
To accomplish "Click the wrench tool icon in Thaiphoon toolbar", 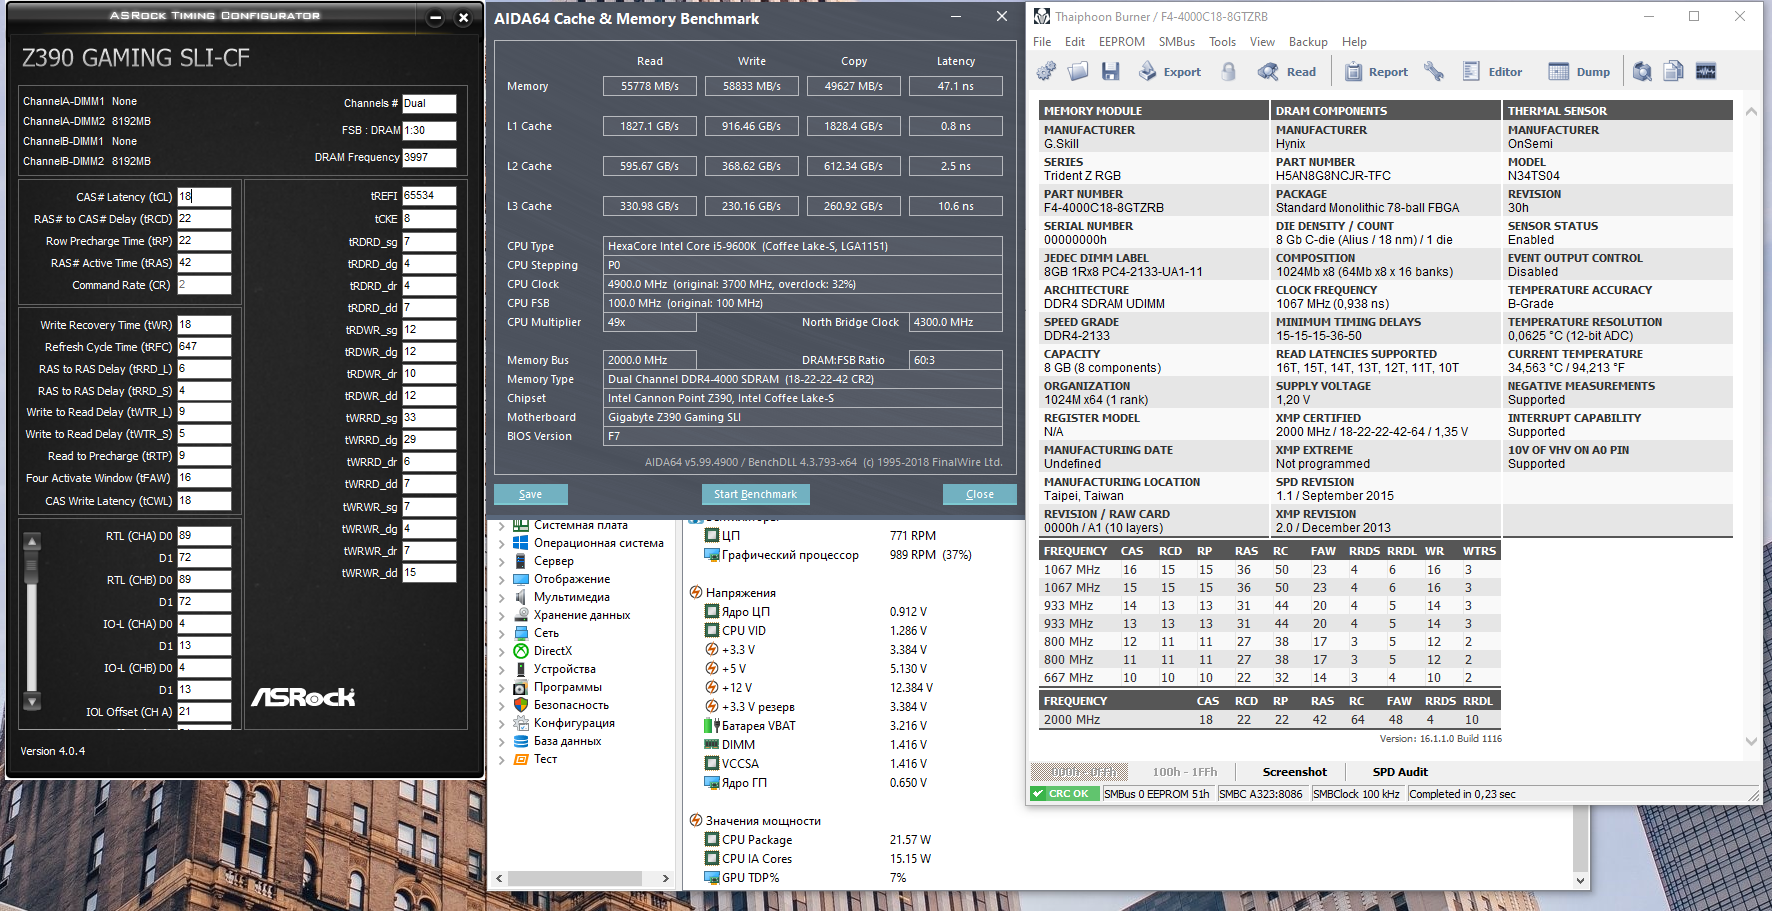I will [1434, 71].
